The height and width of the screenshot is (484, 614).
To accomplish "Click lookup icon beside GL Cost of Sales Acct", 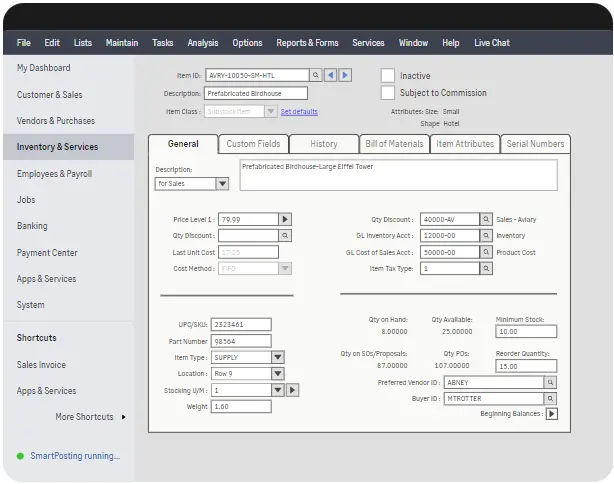I will click(486, 252).
